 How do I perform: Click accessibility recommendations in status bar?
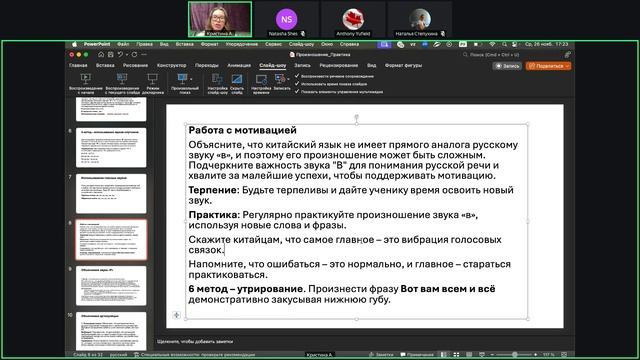click(x=194, y=355)
